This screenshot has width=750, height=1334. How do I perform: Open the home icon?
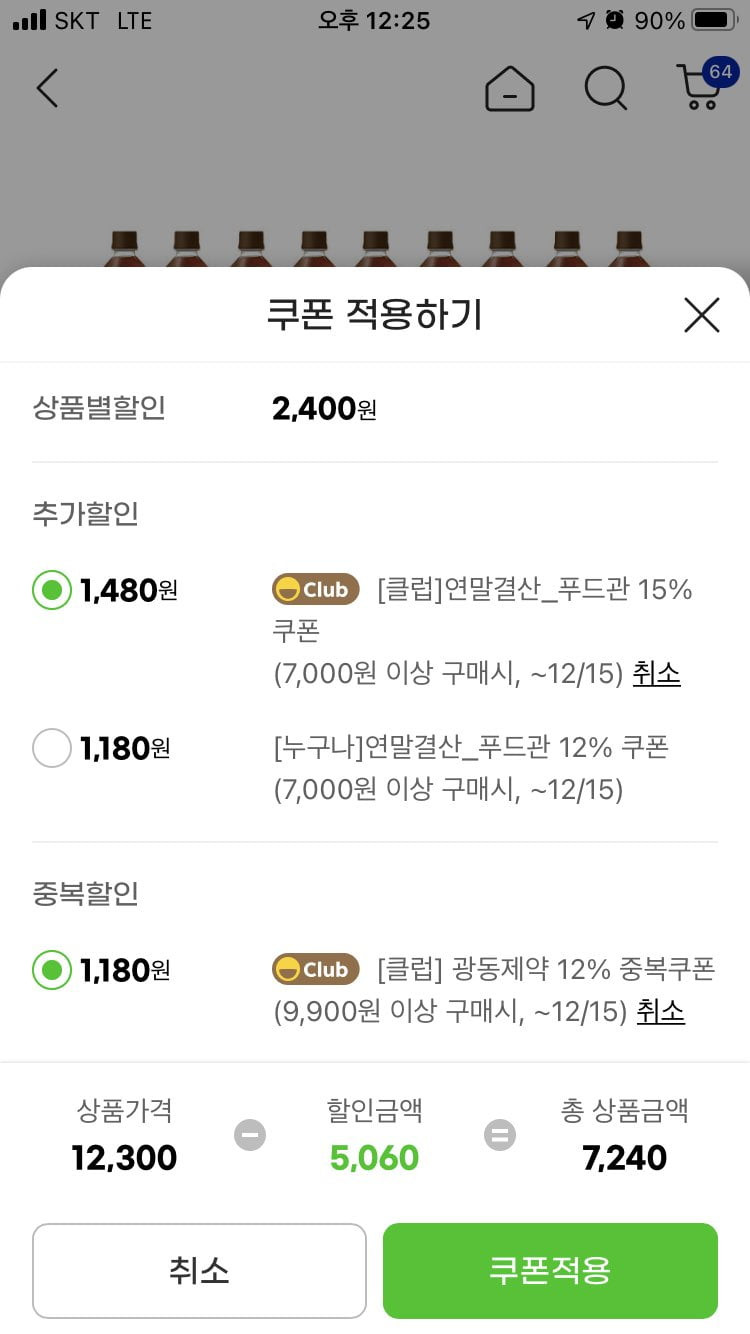[x=510, y=88]
